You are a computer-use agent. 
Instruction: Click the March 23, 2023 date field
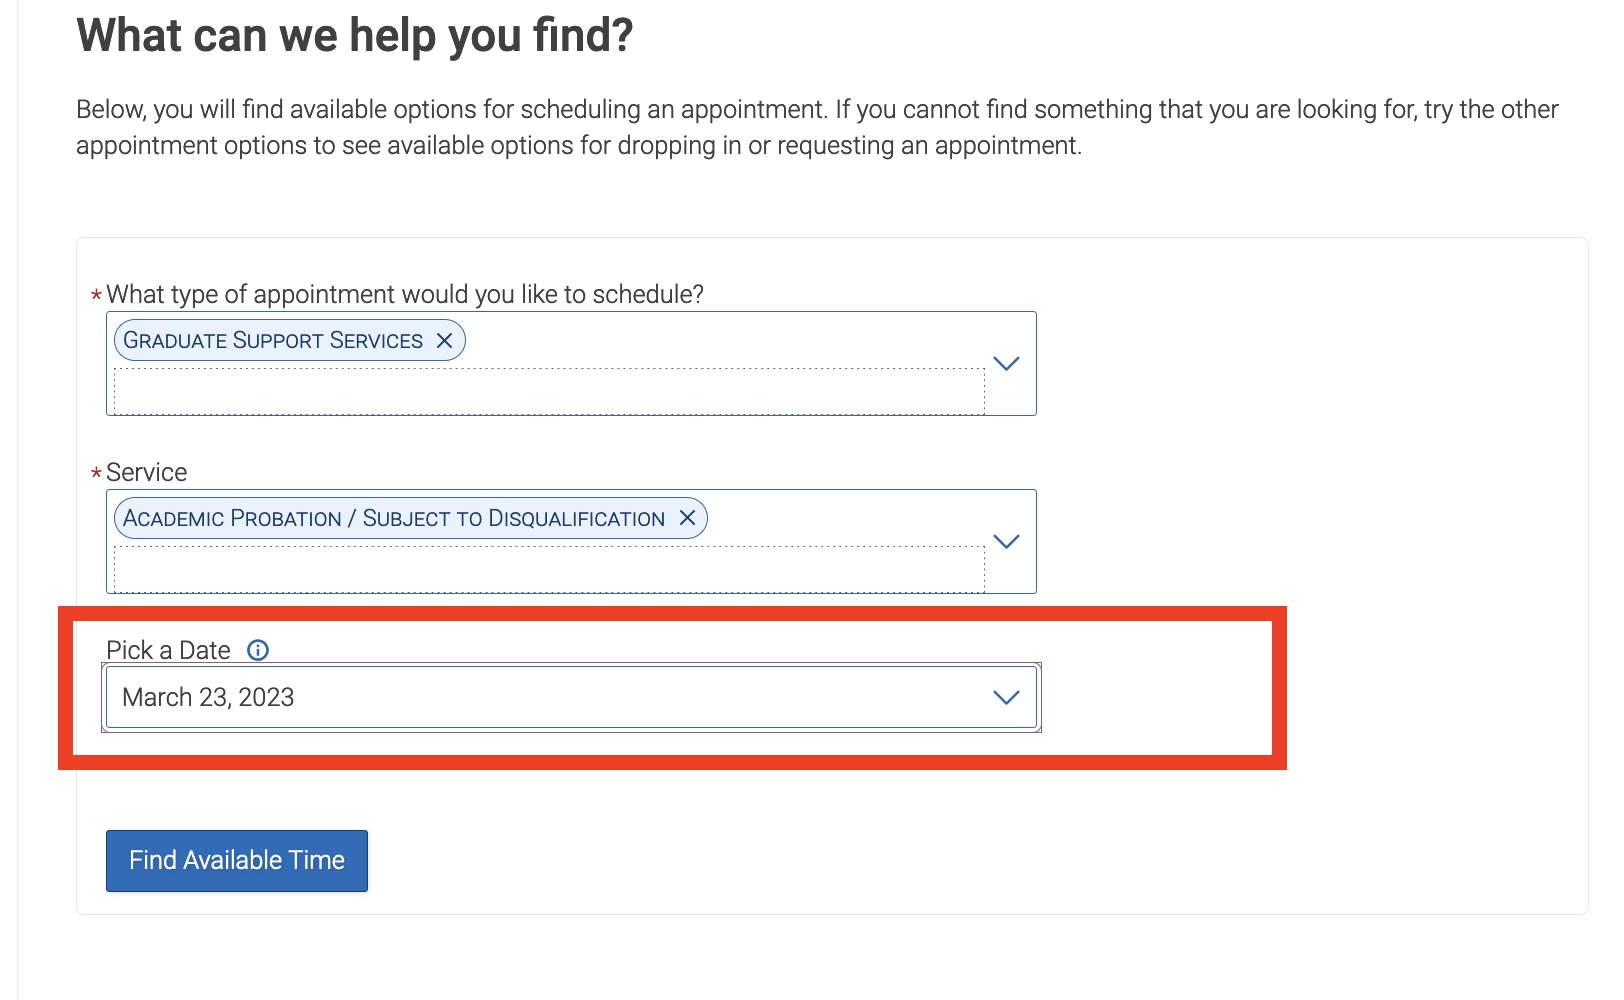pyautogui.click(x=571, y=697)
